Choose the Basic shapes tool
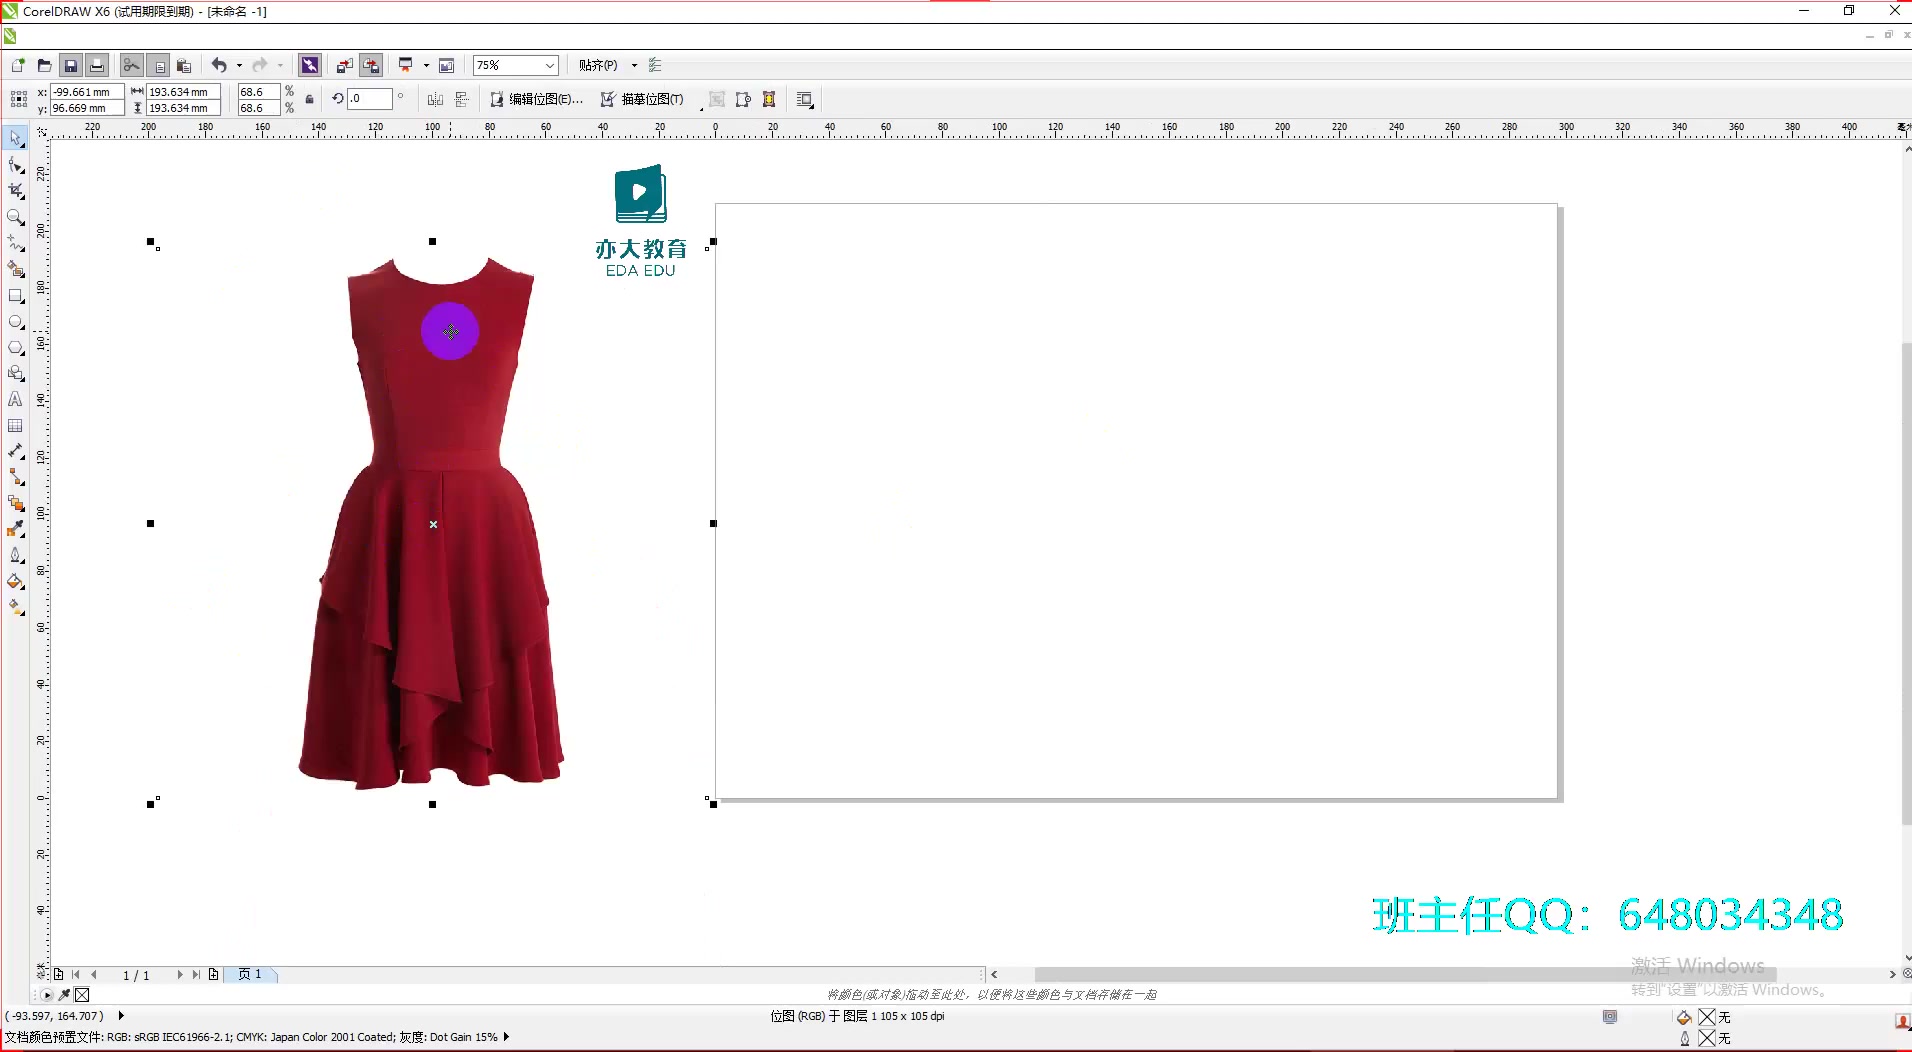The width and height of the screenshot is (1912, 1052). [15, 373]
